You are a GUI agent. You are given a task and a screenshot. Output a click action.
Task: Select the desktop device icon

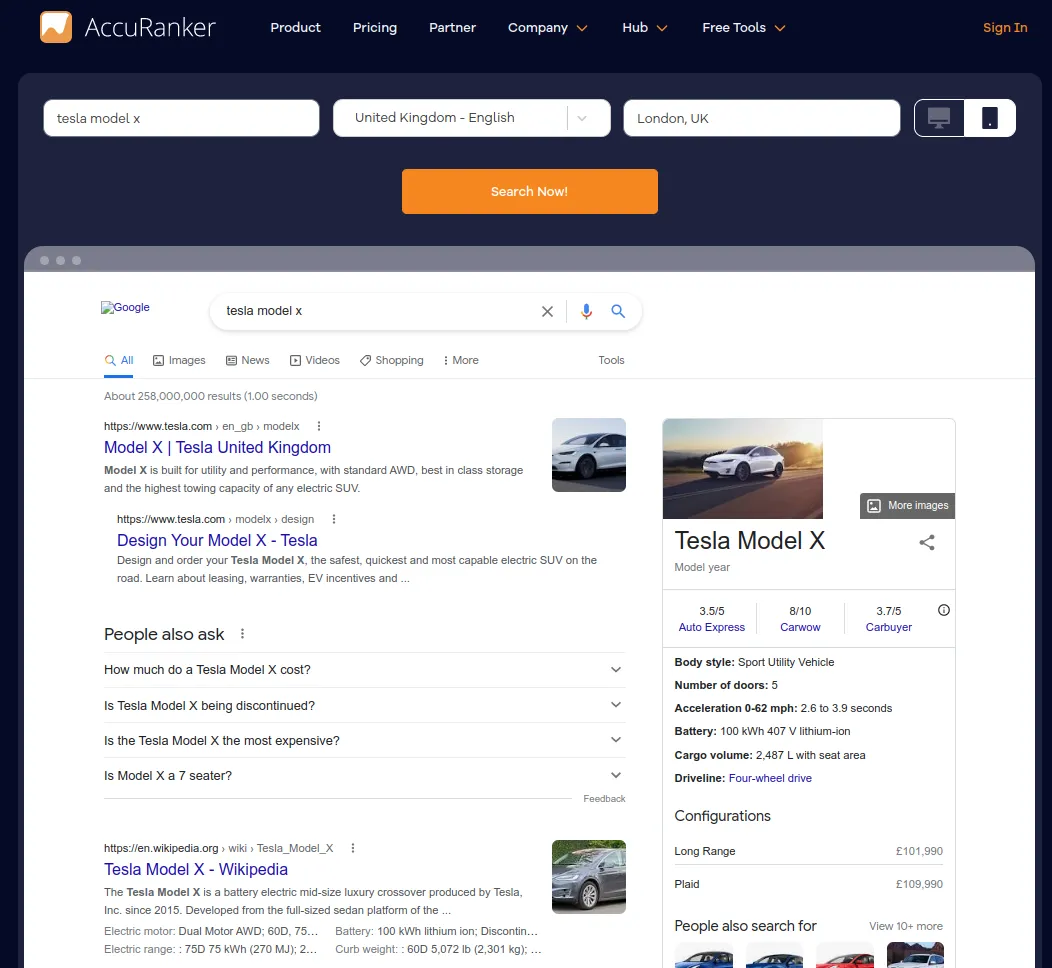(x=938, y=117)
